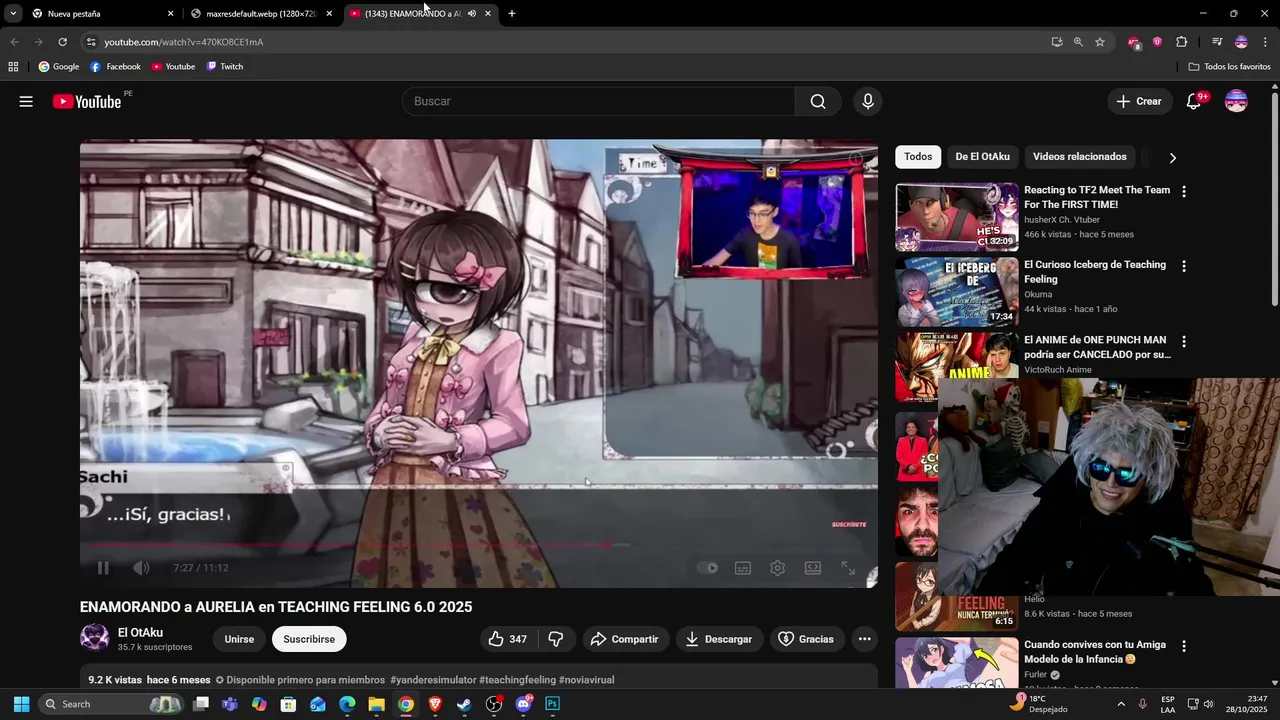This screenshot has width=1280, height=720.
Task: Open Discord from the taskbar
Action: (x=524, y=704)
